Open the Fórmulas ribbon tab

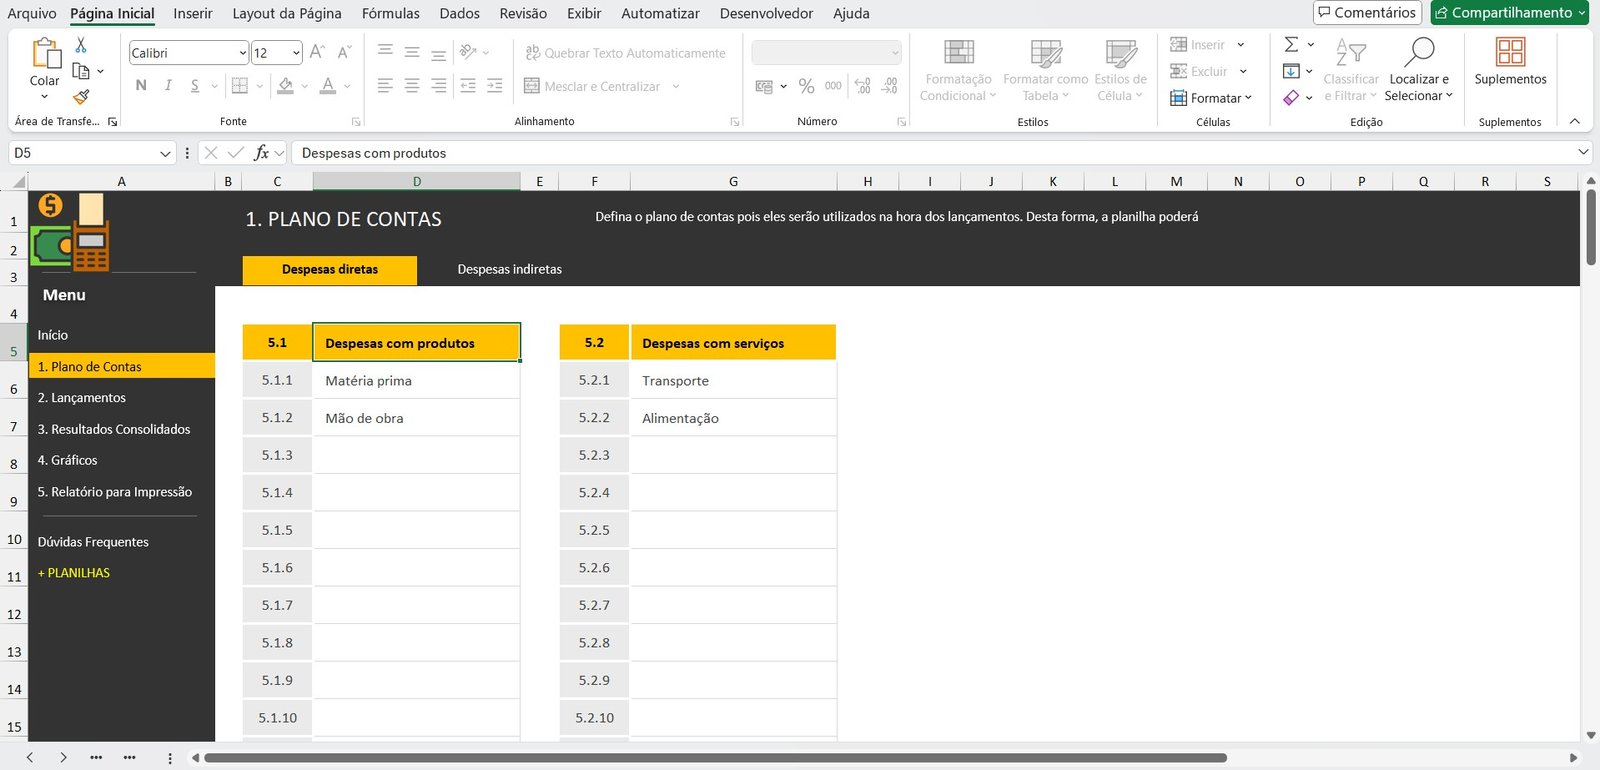391,13
